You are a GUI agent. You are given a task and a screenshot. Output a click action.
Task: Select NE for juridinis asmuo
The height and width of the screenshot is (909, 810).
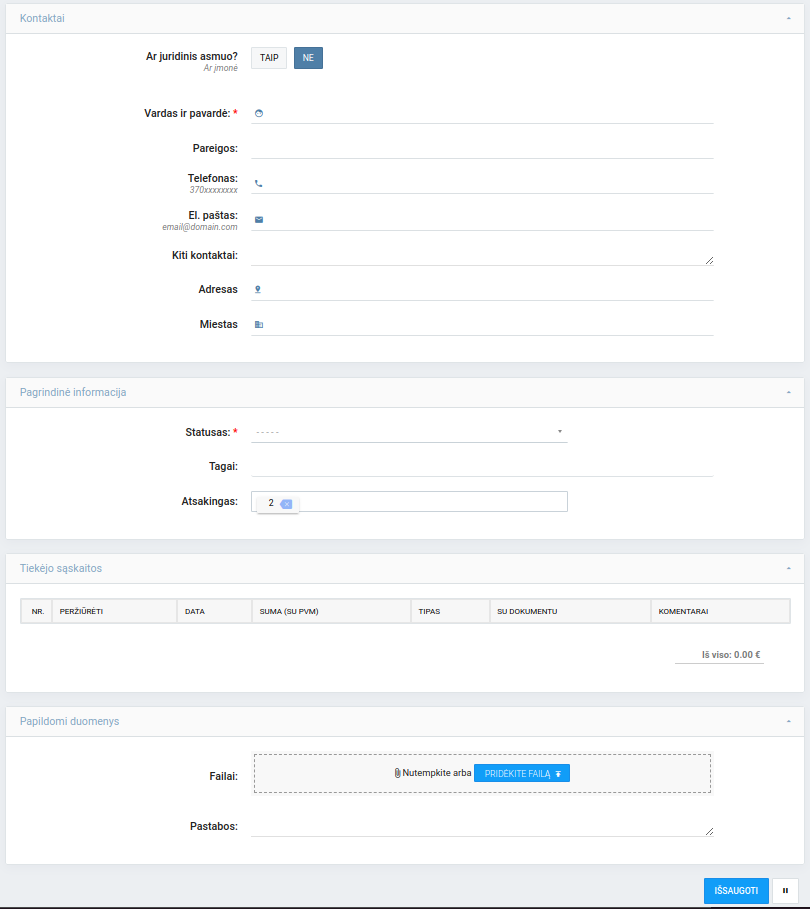[x=308, y=59]
